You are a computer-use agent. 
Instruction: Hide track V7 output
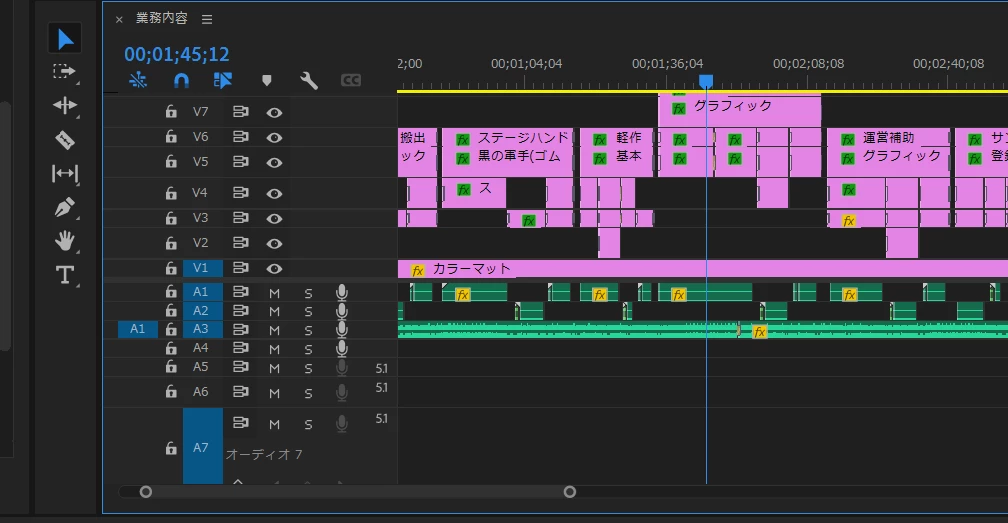click(274, 112)
